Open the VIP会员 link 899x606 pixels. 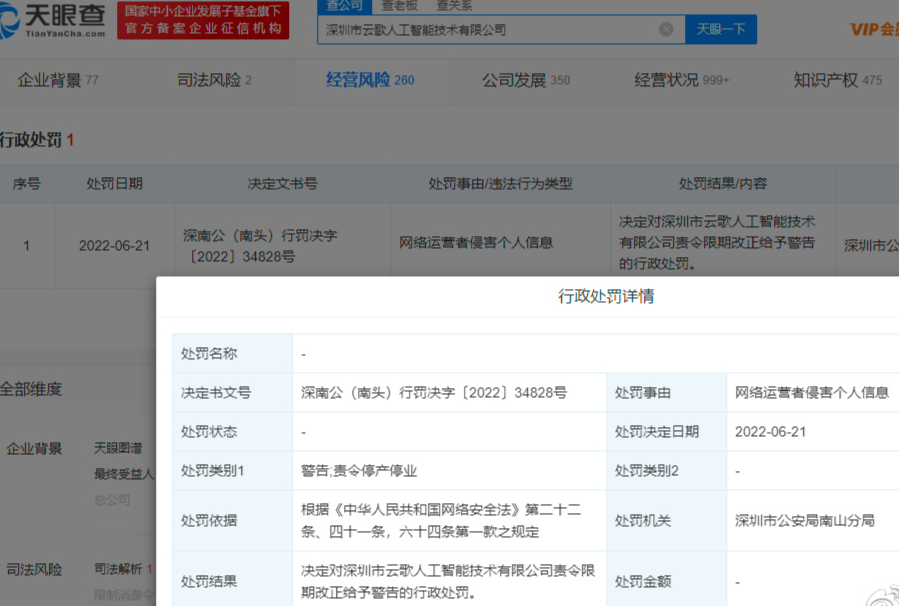coord(874,29)
